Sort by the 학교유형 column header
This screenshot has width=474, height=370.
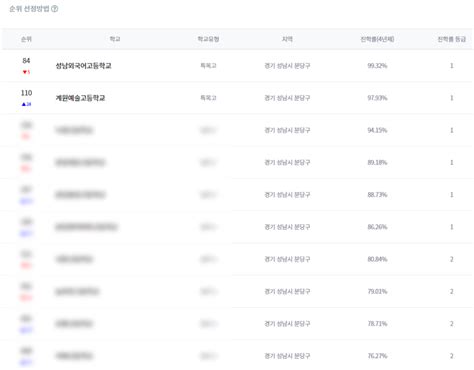click(208, 39)
